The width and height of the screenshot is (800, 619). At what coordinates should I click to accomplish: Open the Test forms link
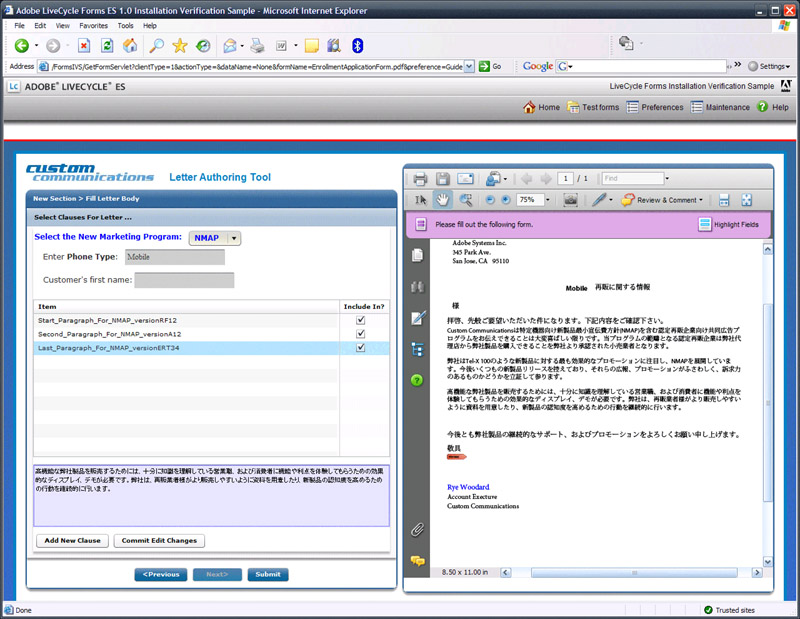[593, 107]
